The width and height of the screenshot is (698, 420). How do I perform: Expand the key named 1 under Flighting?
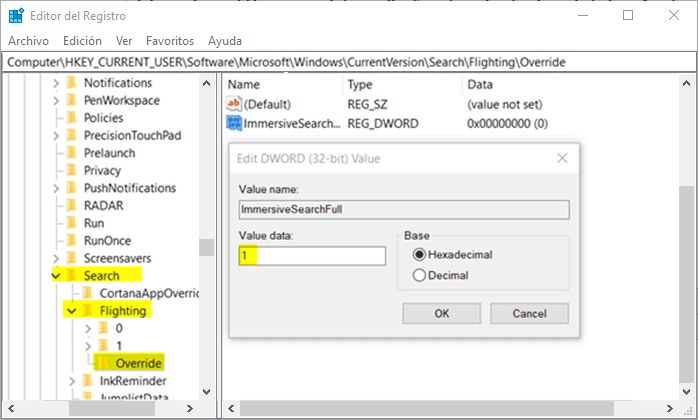pos(88,346)
